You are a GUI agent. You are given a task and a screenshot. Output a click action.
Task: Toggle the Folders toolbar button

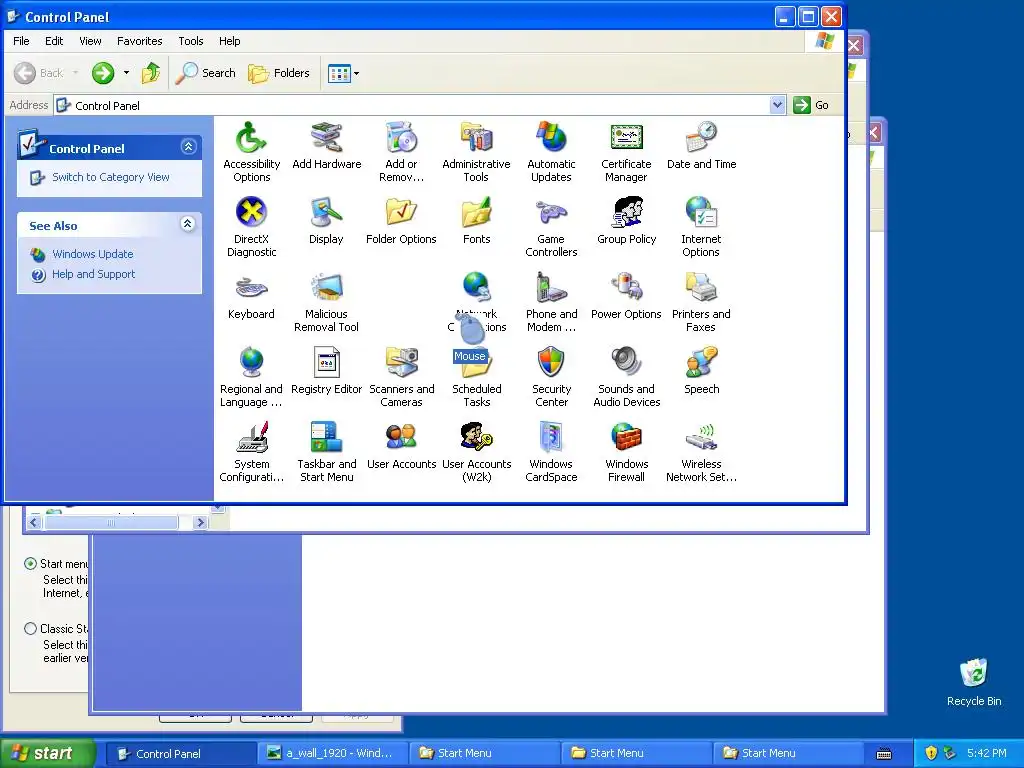(279, 73)
